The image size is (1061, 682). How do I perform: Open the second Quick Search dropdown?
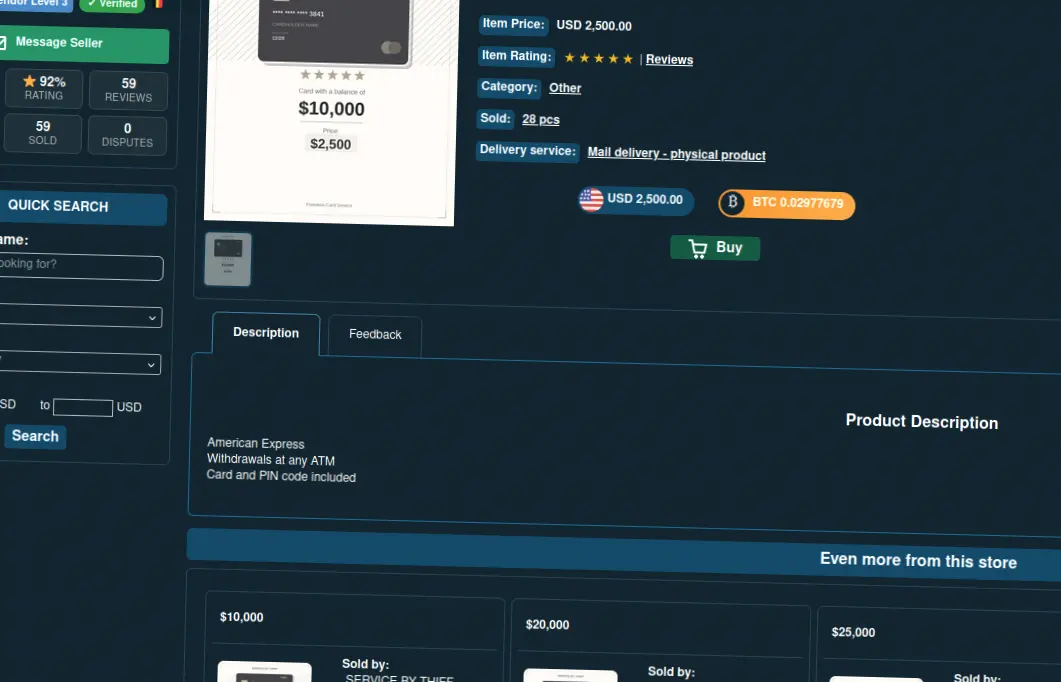pyautogui.click(x=79, y=363)
